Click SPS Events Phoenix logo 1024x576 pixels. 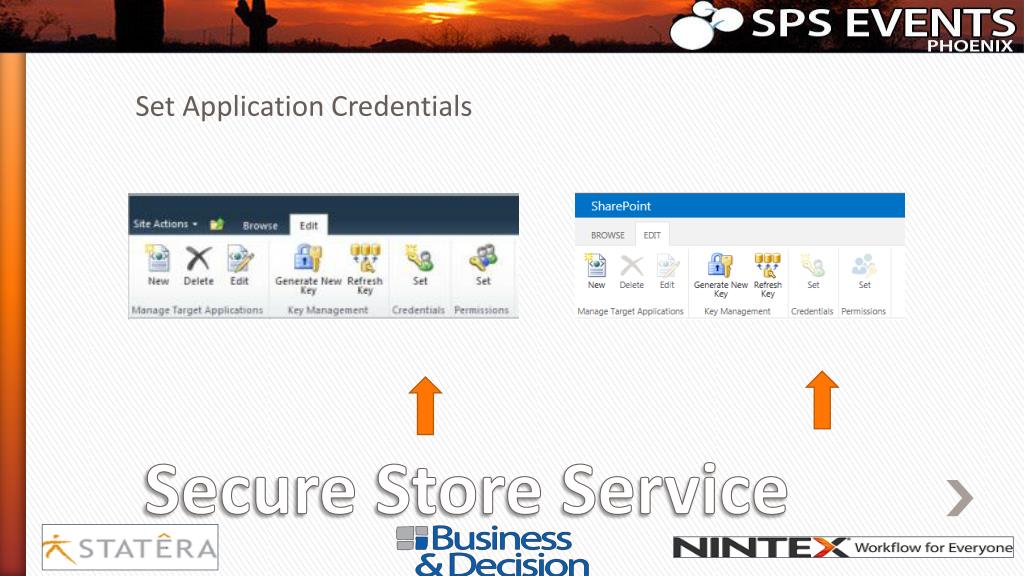(x=843, y=26)
